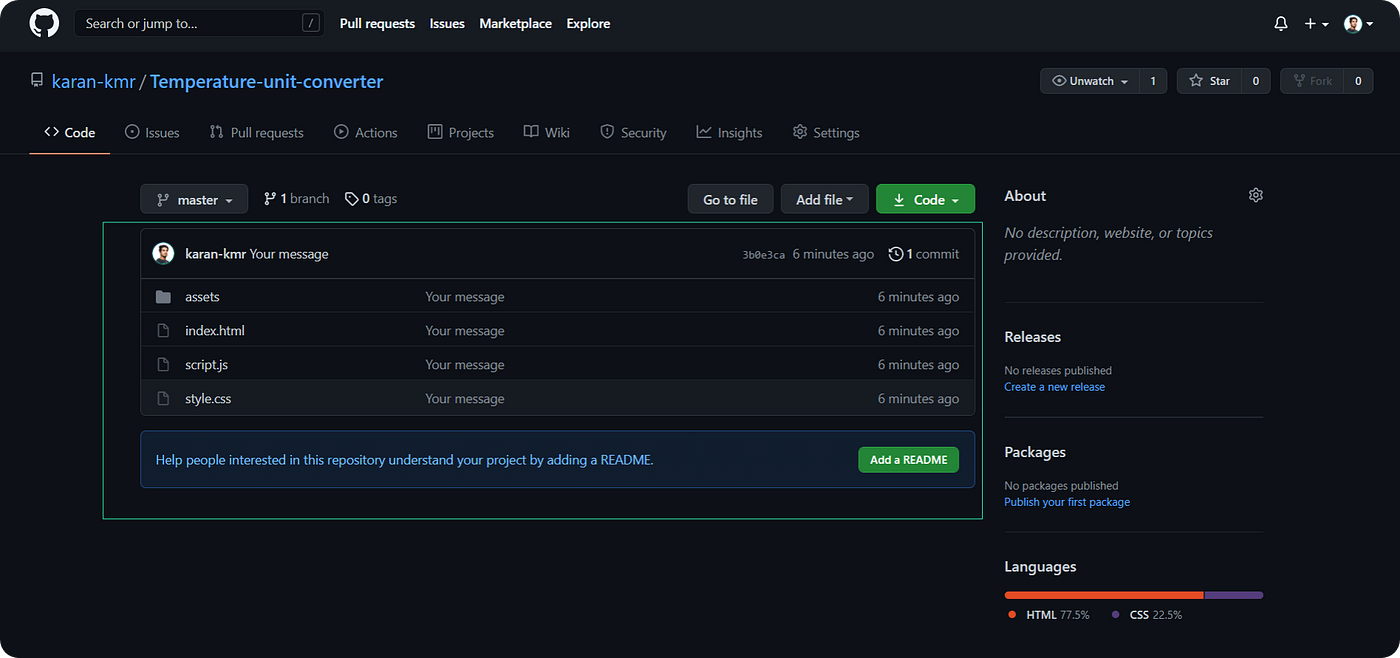Click the Star button
The width and height of the screenshot is (1400, 658).
pos(1209,81)
